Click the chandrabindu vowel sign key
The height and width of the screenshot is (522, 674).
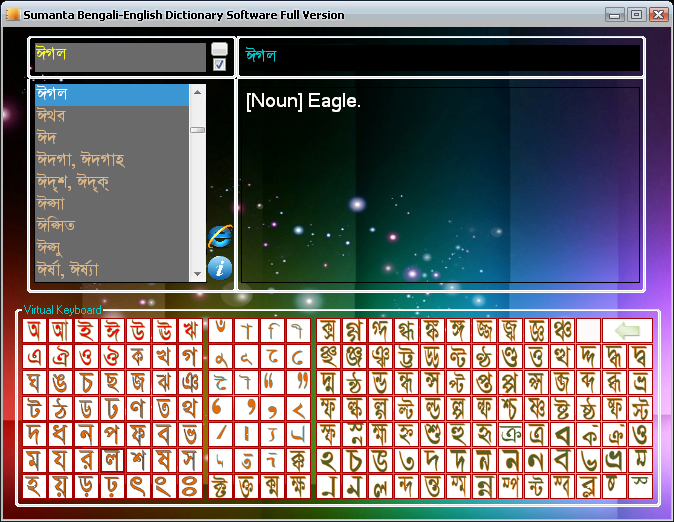[221, 331]
